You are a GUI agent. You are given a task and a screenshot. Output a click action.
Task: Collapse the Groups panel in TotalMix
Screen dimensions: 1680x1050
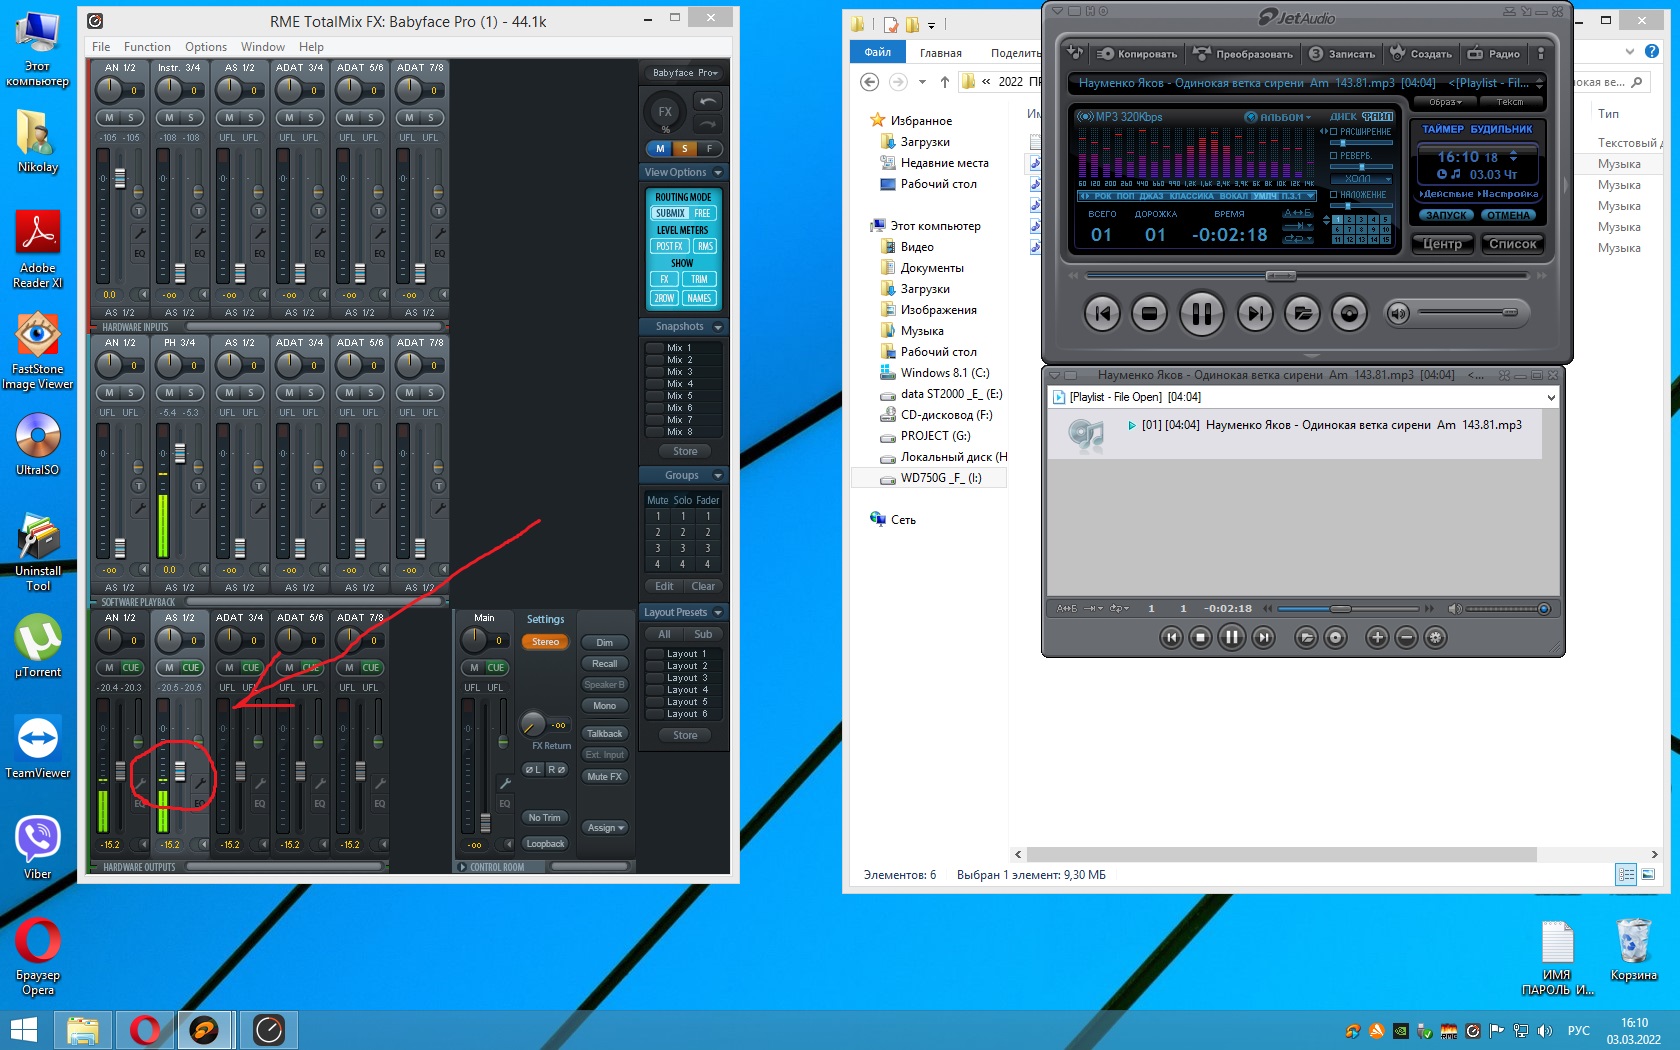718,476
